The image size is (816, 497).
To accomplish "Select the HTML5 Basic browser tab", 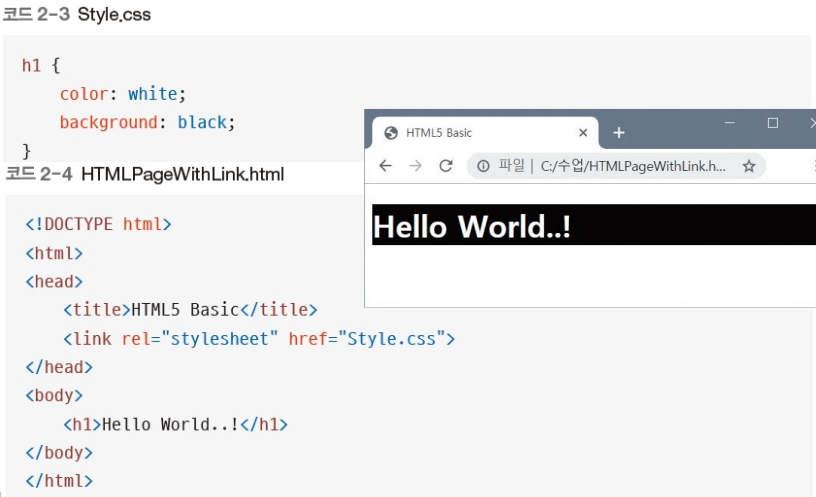I will [x=485, y=133].
